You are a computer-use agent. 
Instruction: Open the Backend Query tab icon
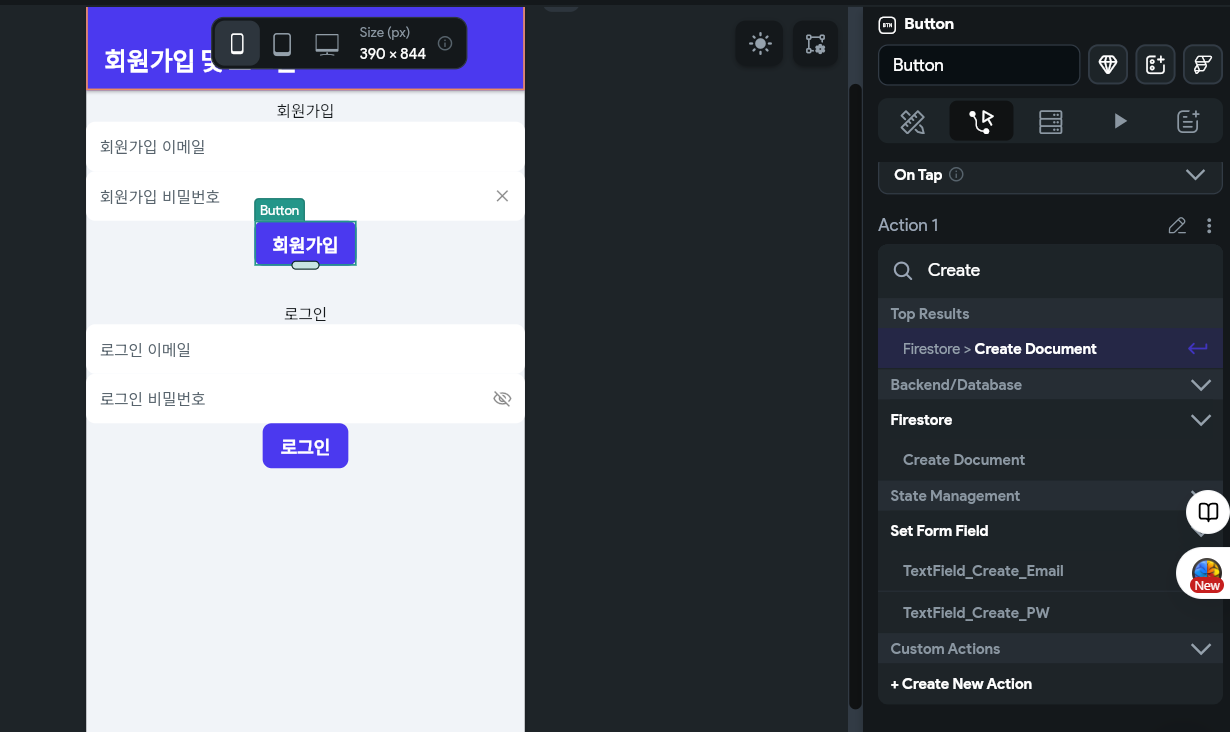coord(1050,122)
